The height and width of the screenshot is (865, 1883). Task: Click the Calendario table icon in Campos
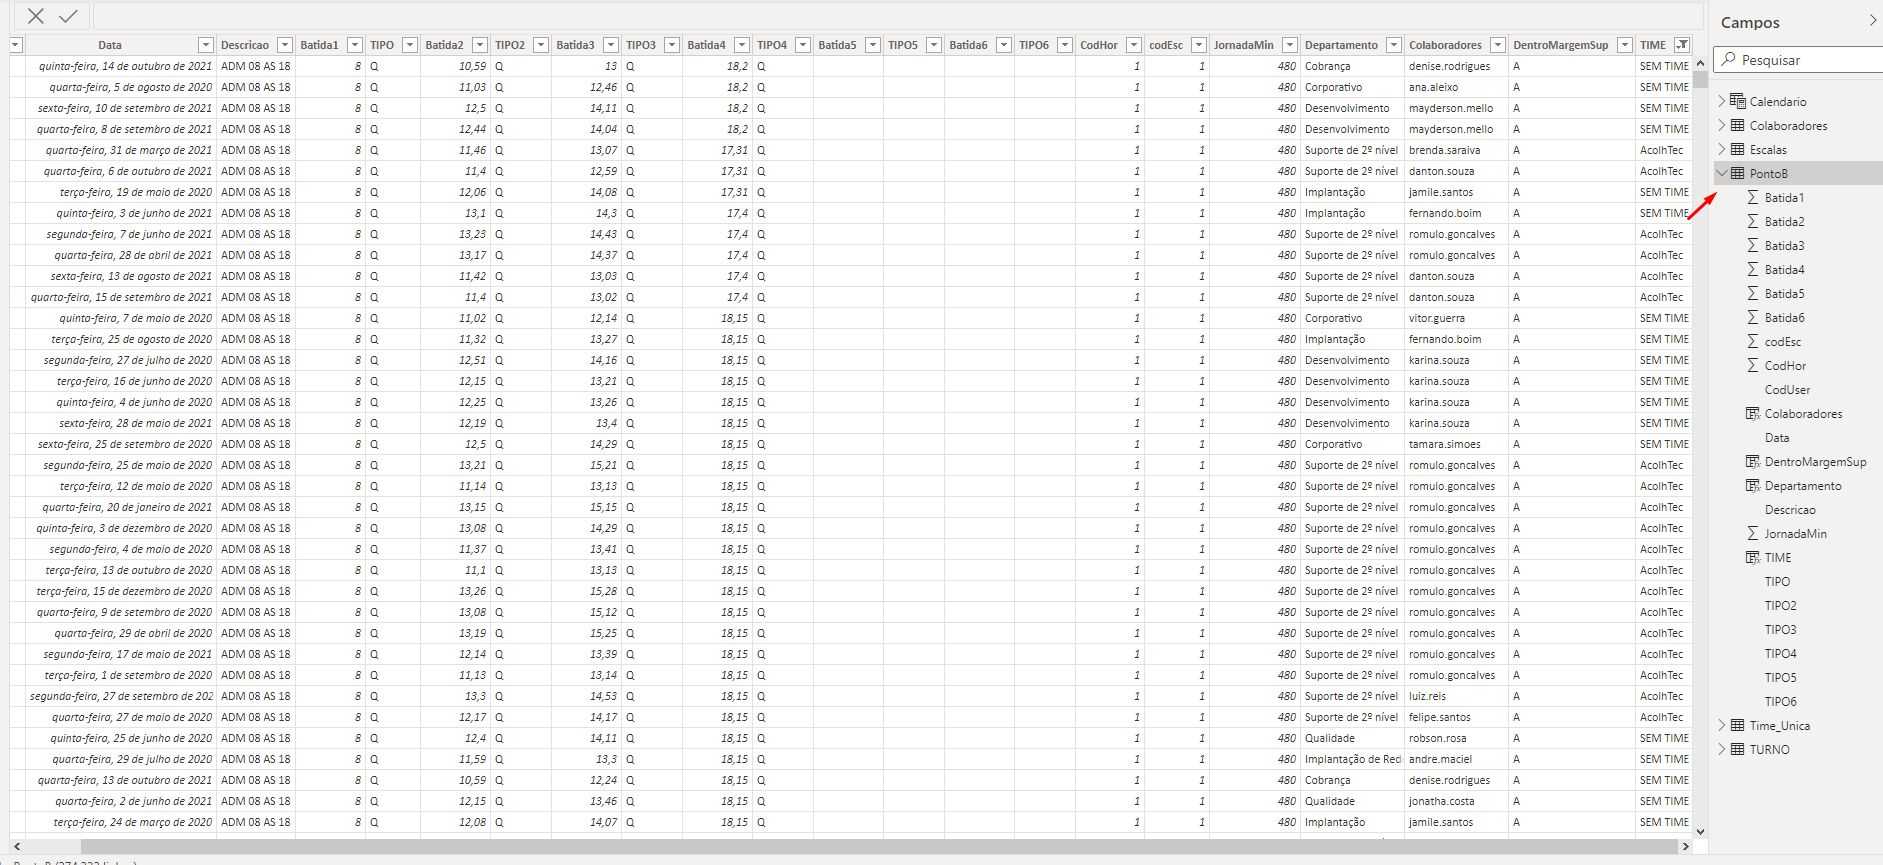(1738, 101)
